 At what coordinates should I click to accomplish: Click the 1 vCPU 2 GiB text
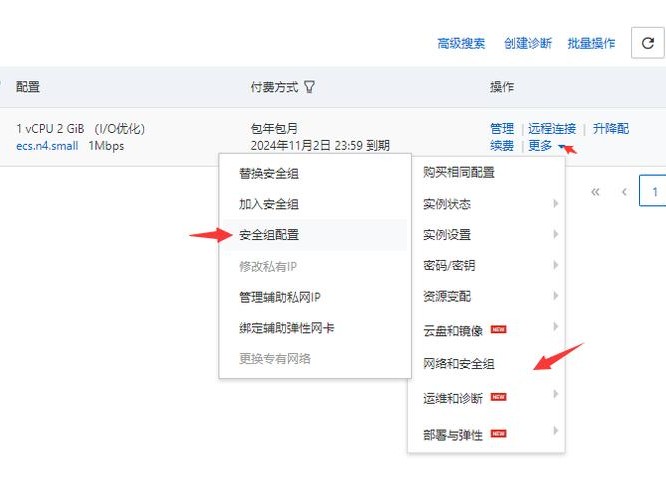pos(50,128)
